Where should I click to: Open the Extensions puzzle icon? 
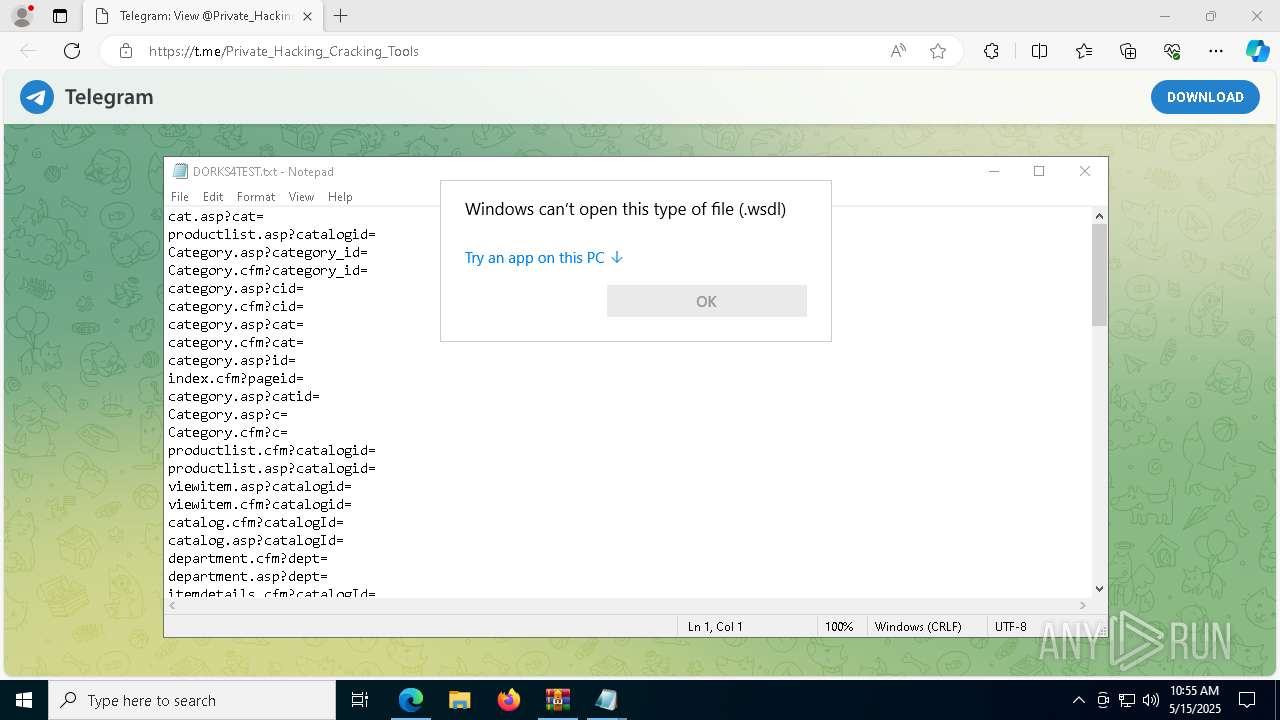click(991, 51)
